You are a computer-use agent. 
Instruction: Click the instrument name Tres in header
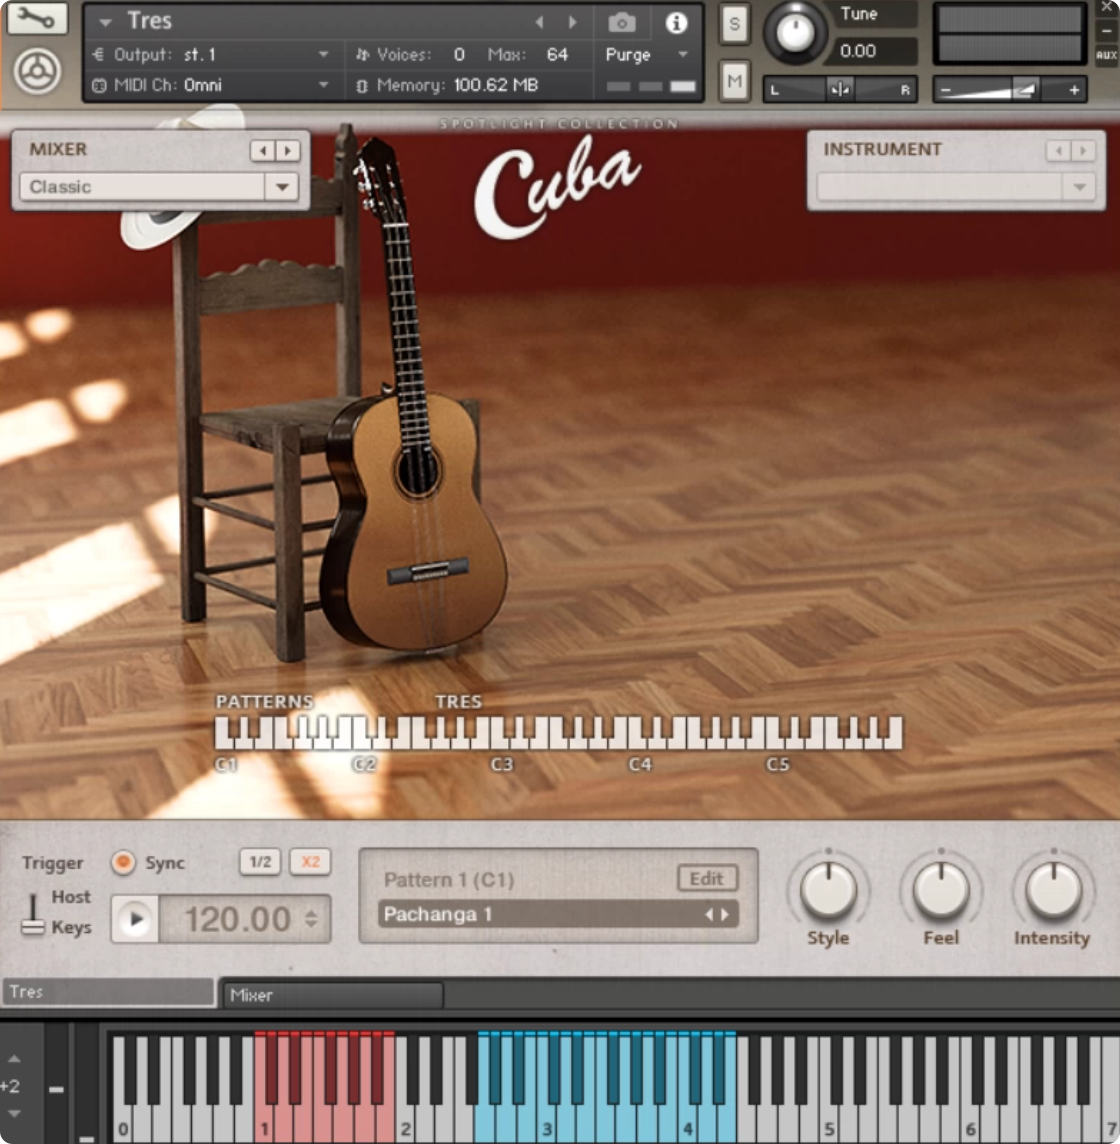pyautogui.click(x=150, y=20)
